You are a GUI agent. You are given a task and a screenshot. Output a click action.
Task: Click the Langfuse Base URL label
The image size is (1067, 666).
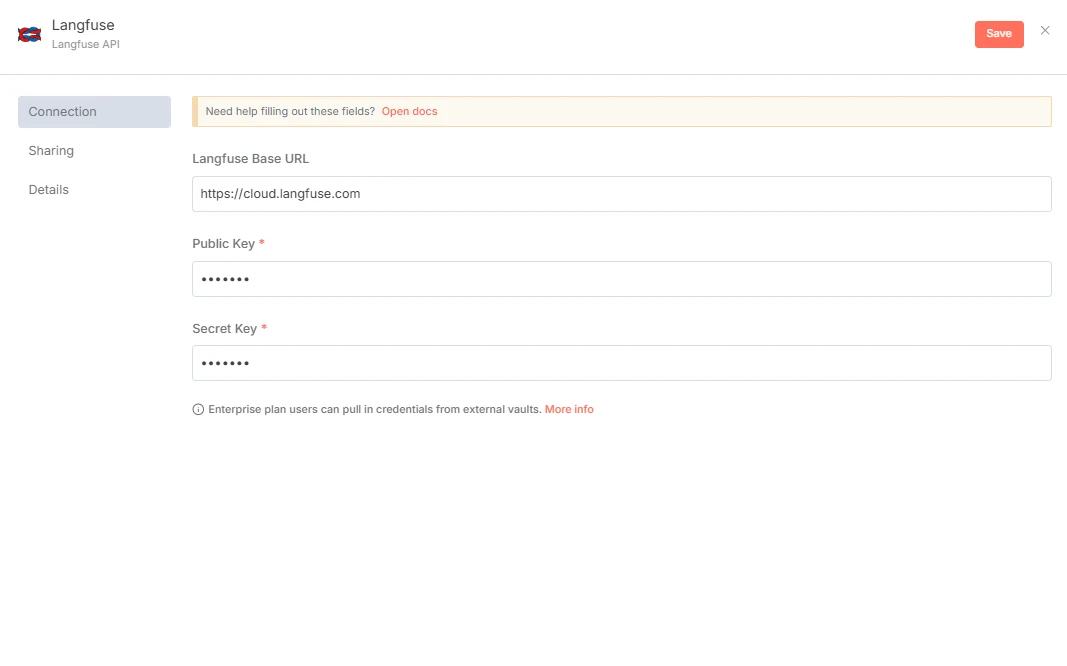click(250, 159)
